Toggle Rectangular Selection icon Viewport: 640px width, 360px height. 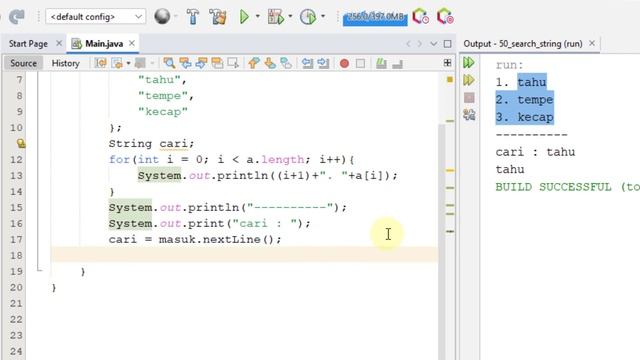233,63
